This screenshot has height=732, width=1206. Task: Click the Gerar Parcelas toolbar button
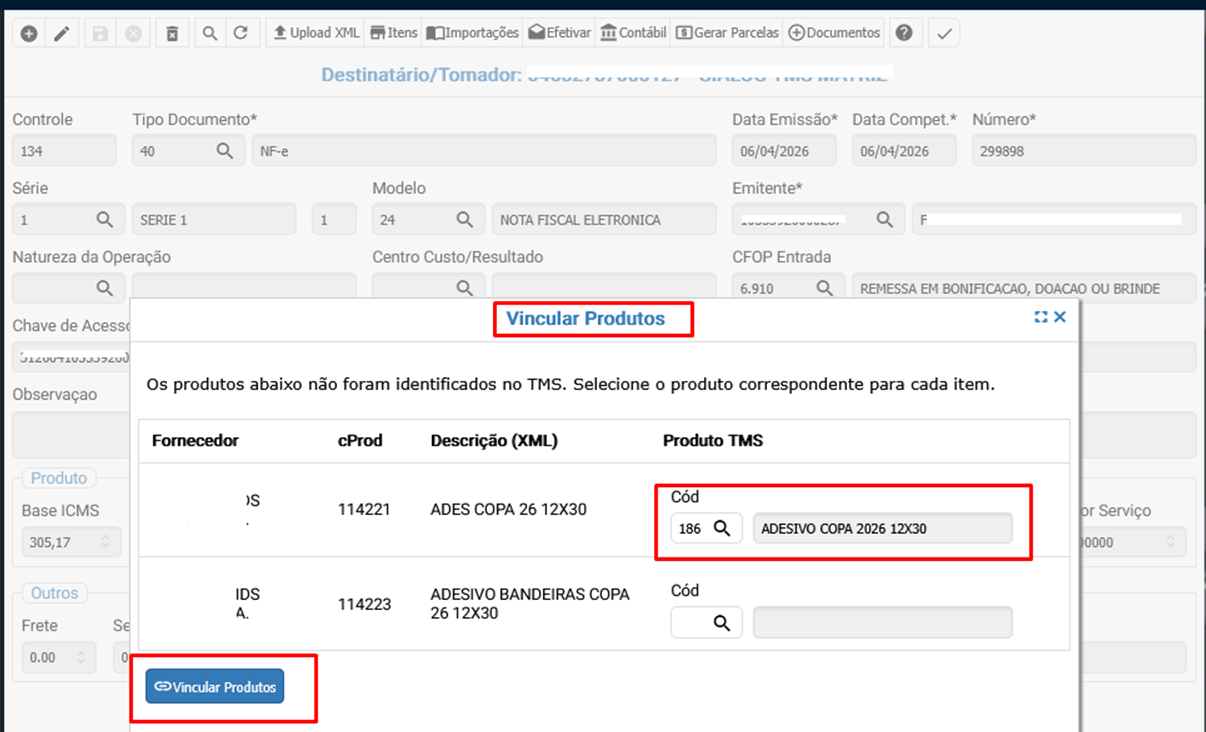point(727,33)
